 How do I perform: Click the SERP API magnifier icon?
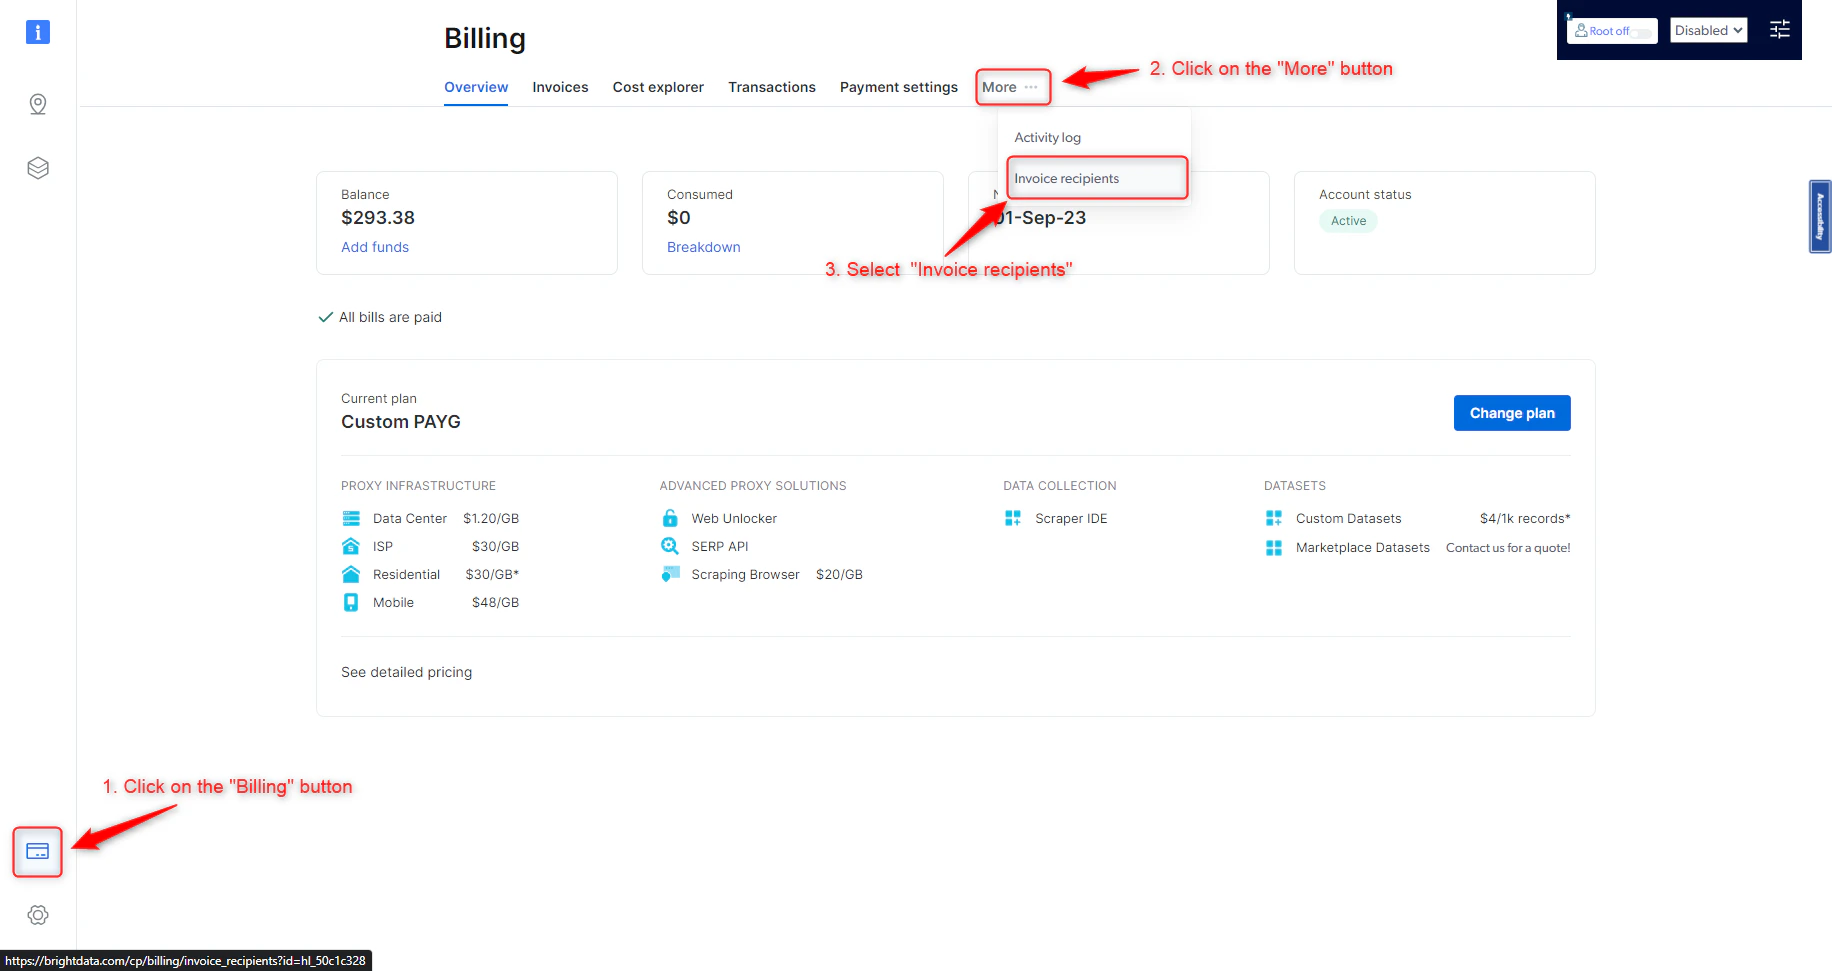click(x=669, y=546)
